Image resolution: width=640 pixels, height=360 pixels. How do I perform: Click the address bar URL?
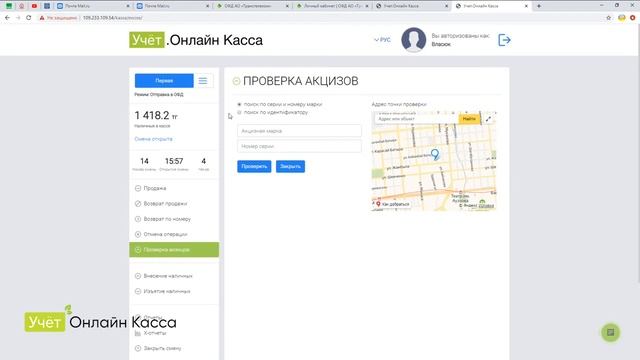(x=113, y=18)
